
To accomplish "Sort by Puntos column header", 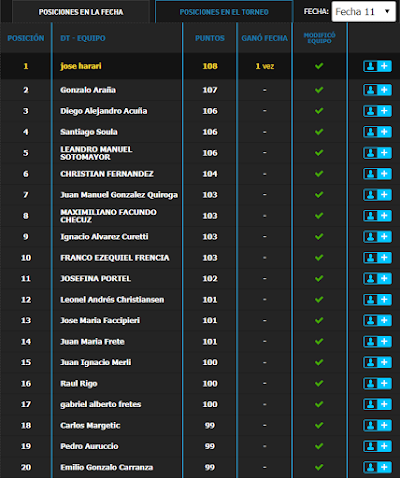I will pos(210,38).
